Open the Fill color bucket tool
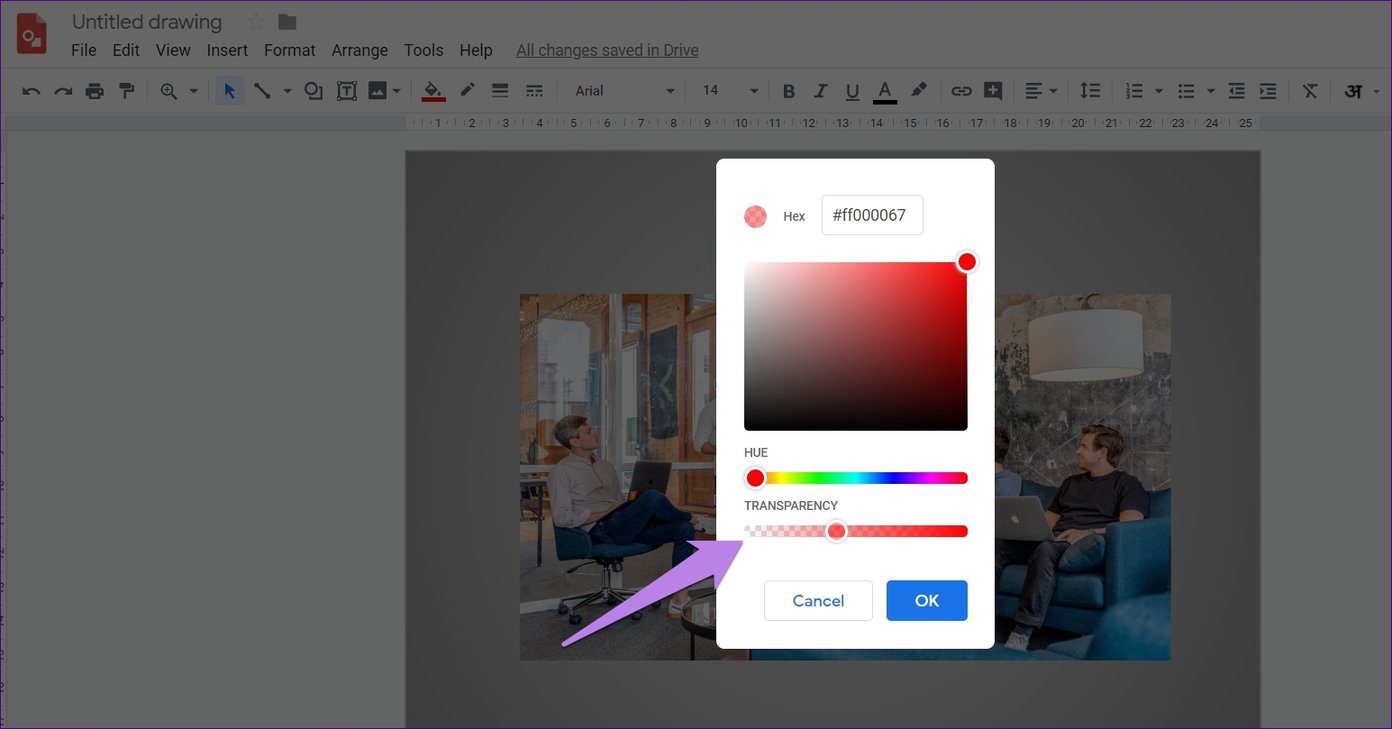This screenshot has width=1392, height=729. tap(433, 91)
